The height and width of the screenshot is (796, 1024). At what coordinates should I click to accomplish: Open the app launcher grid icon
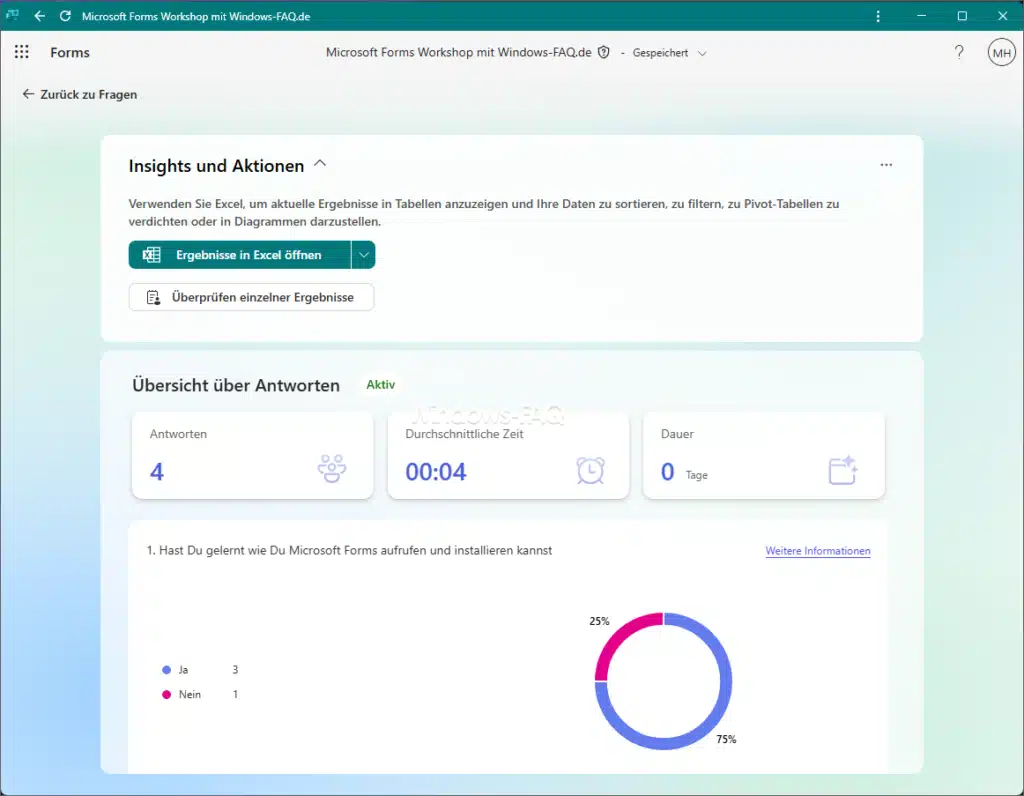(x=22, y=52)
